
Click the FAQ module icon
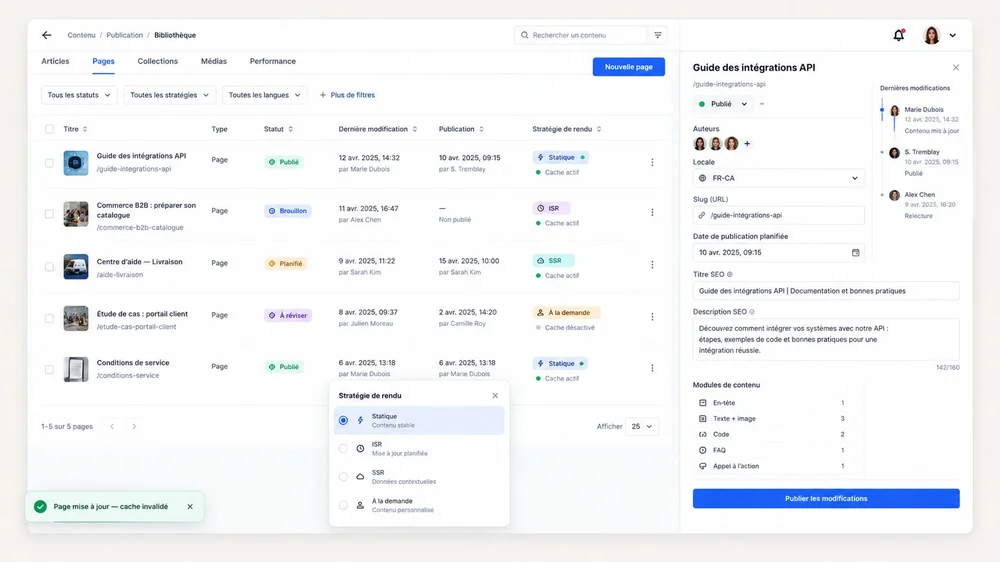coord(702,450)
